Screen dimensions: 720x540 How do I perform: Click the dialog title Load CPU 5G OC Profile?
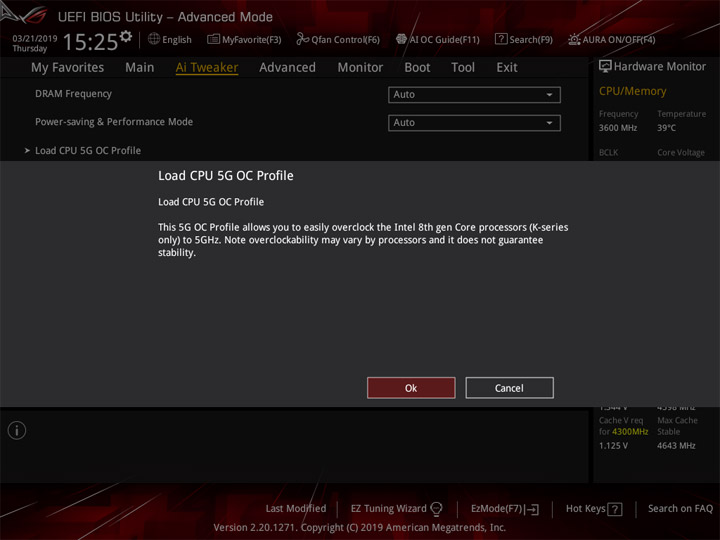(x=225, y=175)
